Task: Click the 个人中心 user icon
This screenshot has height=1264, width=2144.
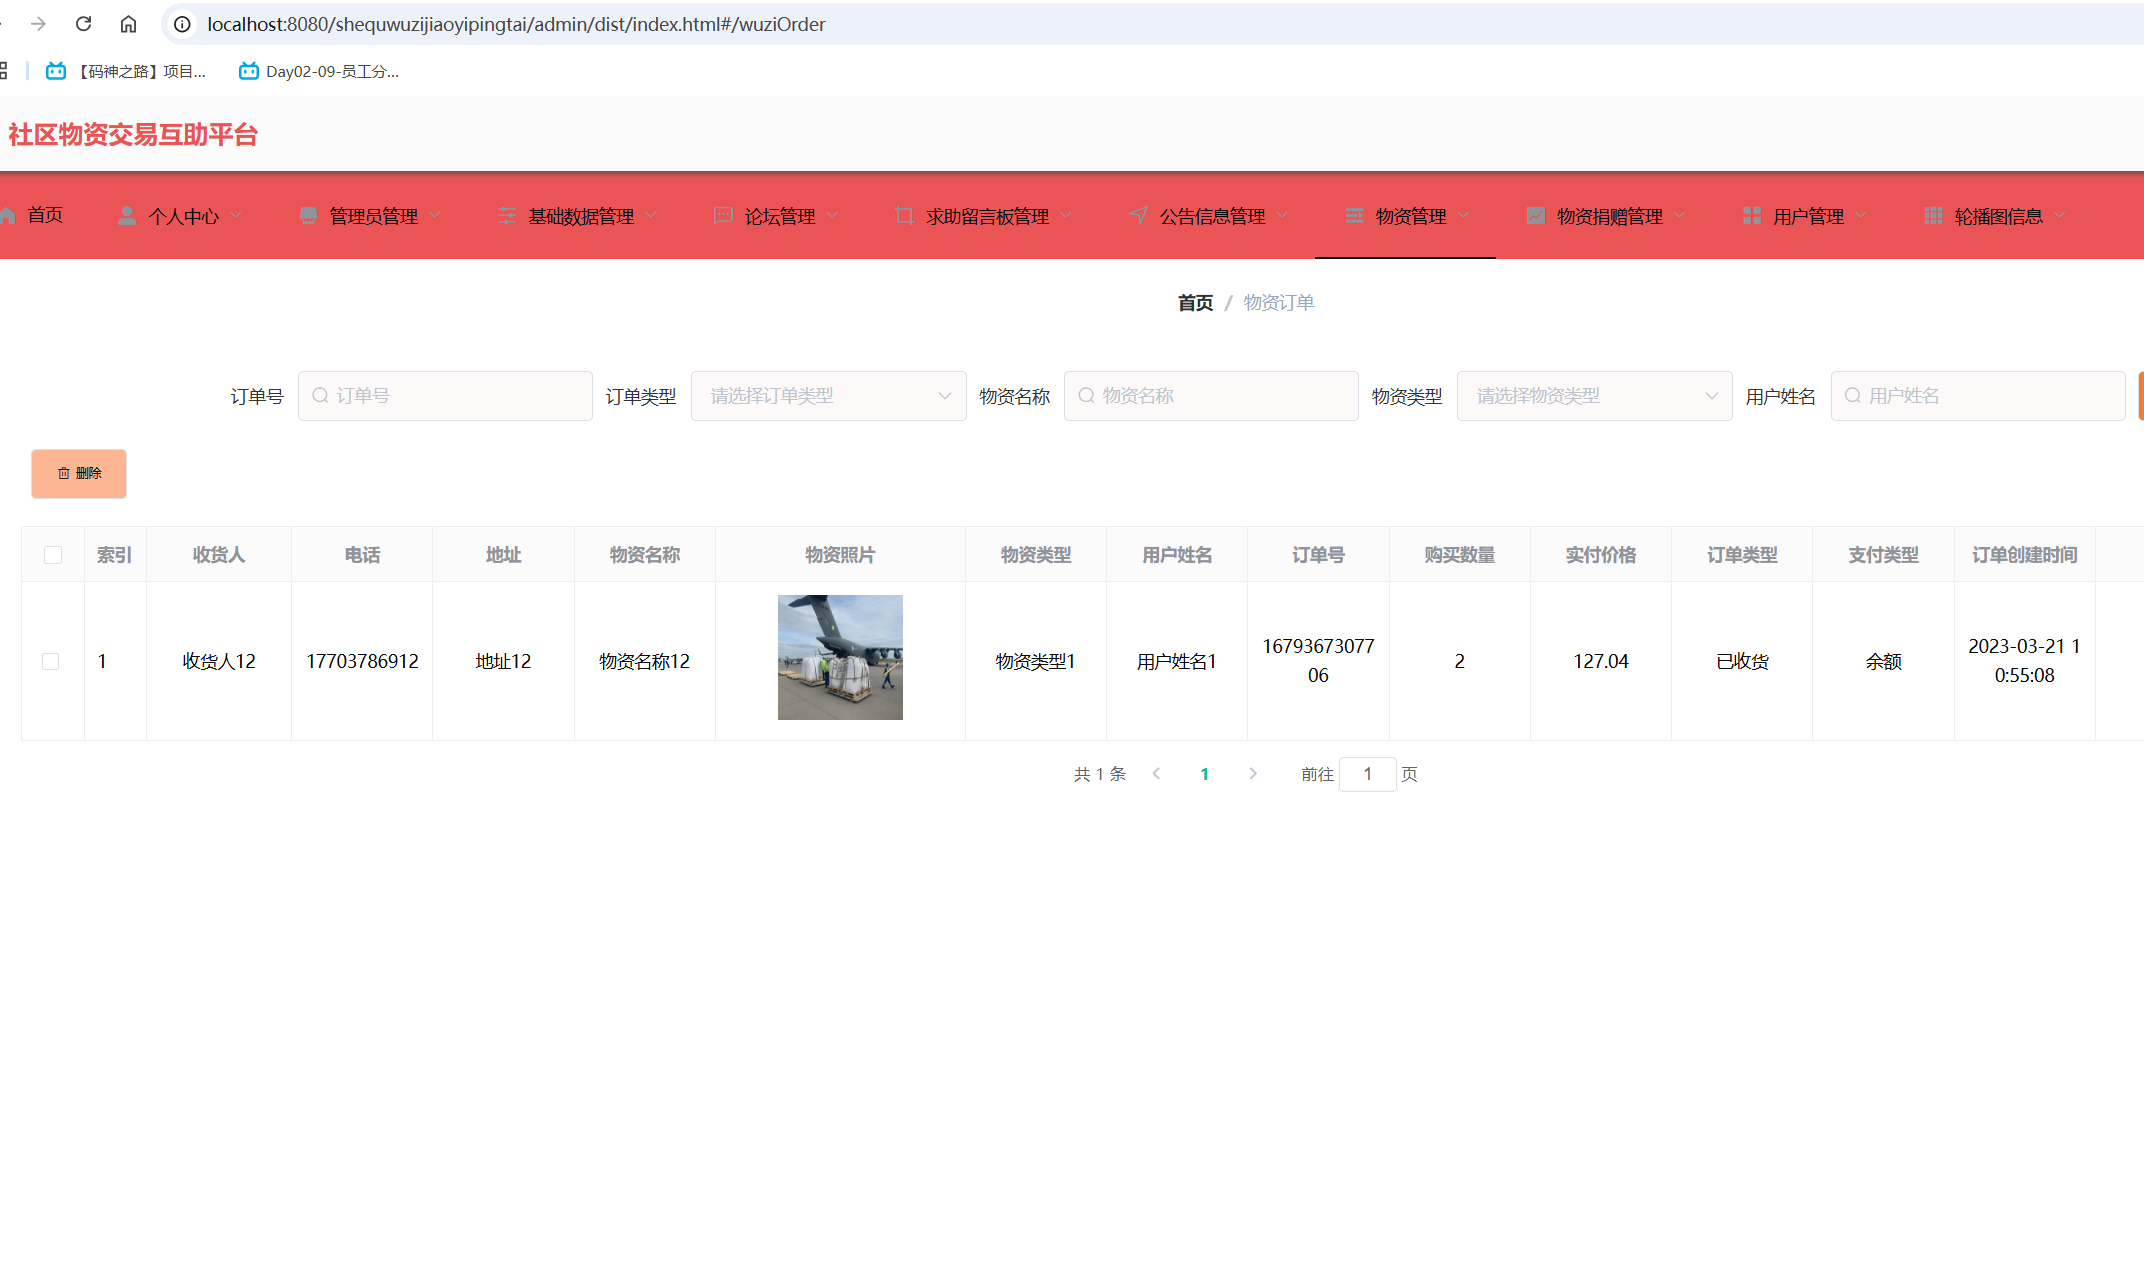Action: click(x=127, y=216)
